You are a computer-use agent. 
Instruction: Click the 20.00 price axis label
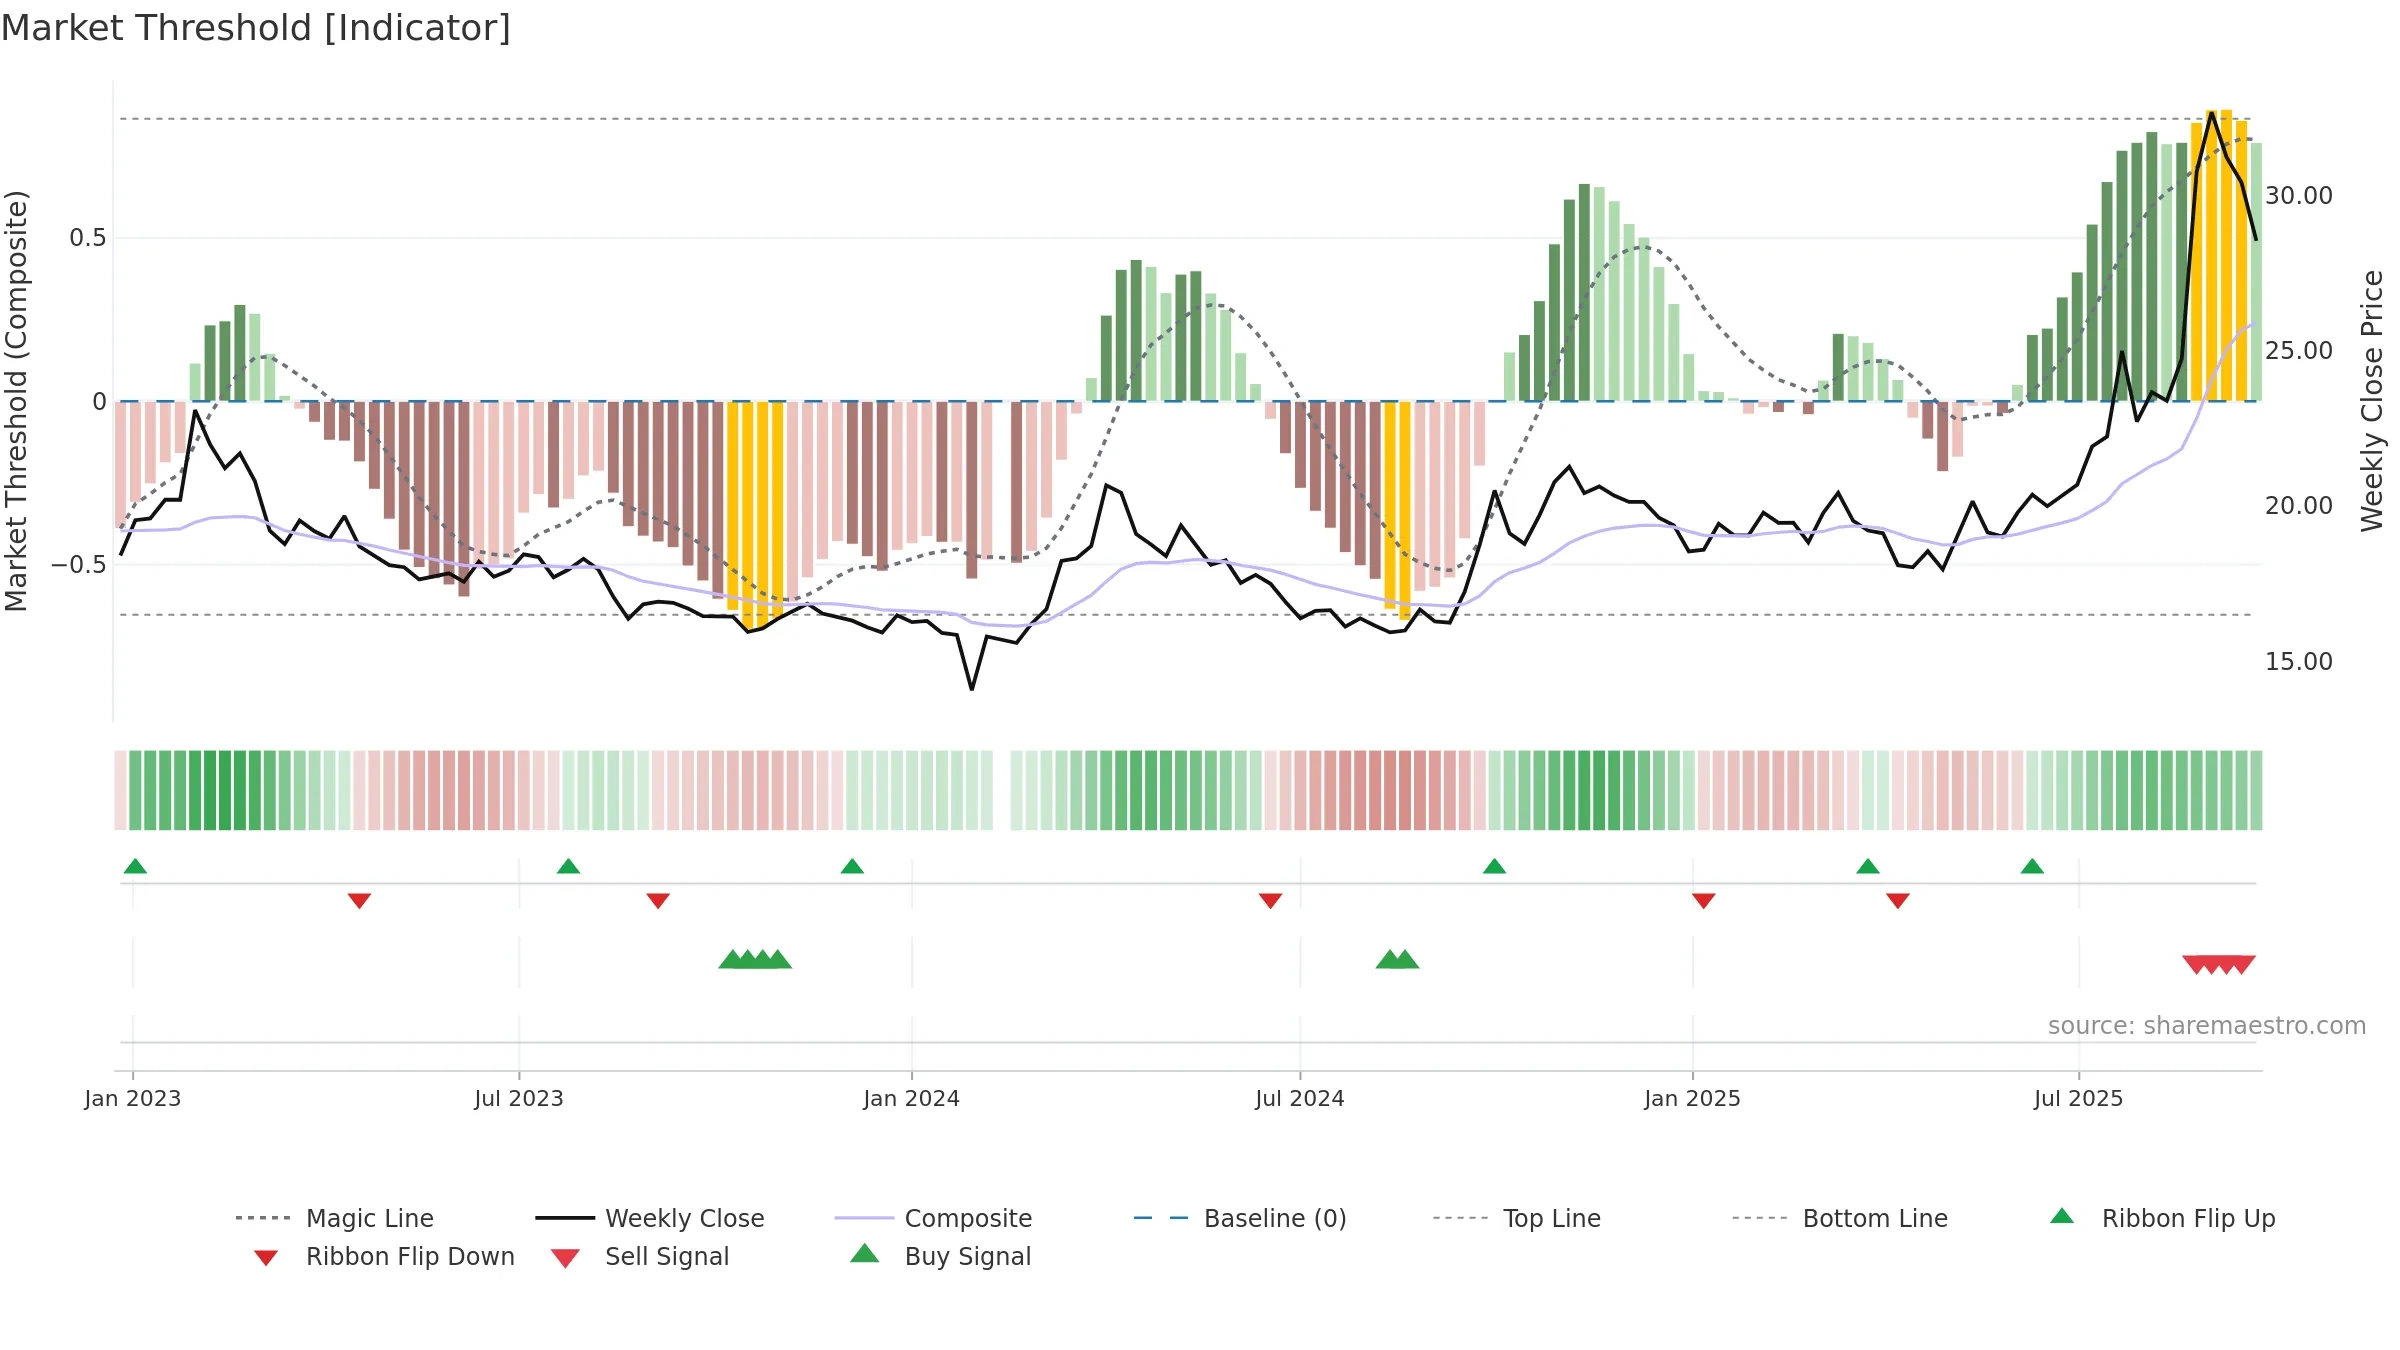coord(2299,506)
